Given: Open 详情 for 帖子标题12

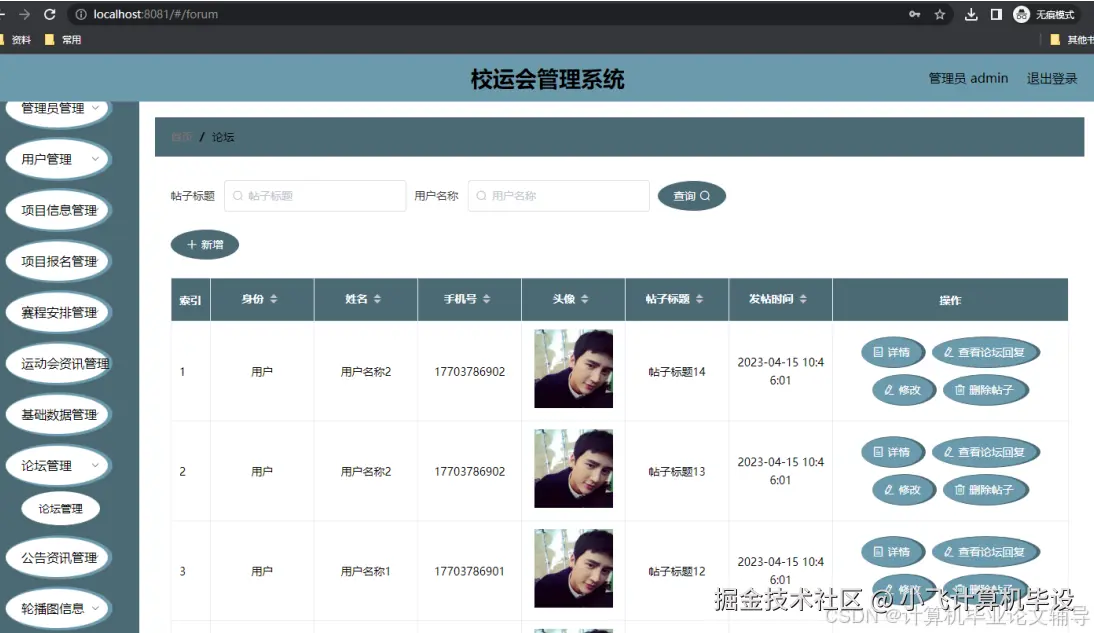Looking at the screenshot, I should tap(892, 552).
